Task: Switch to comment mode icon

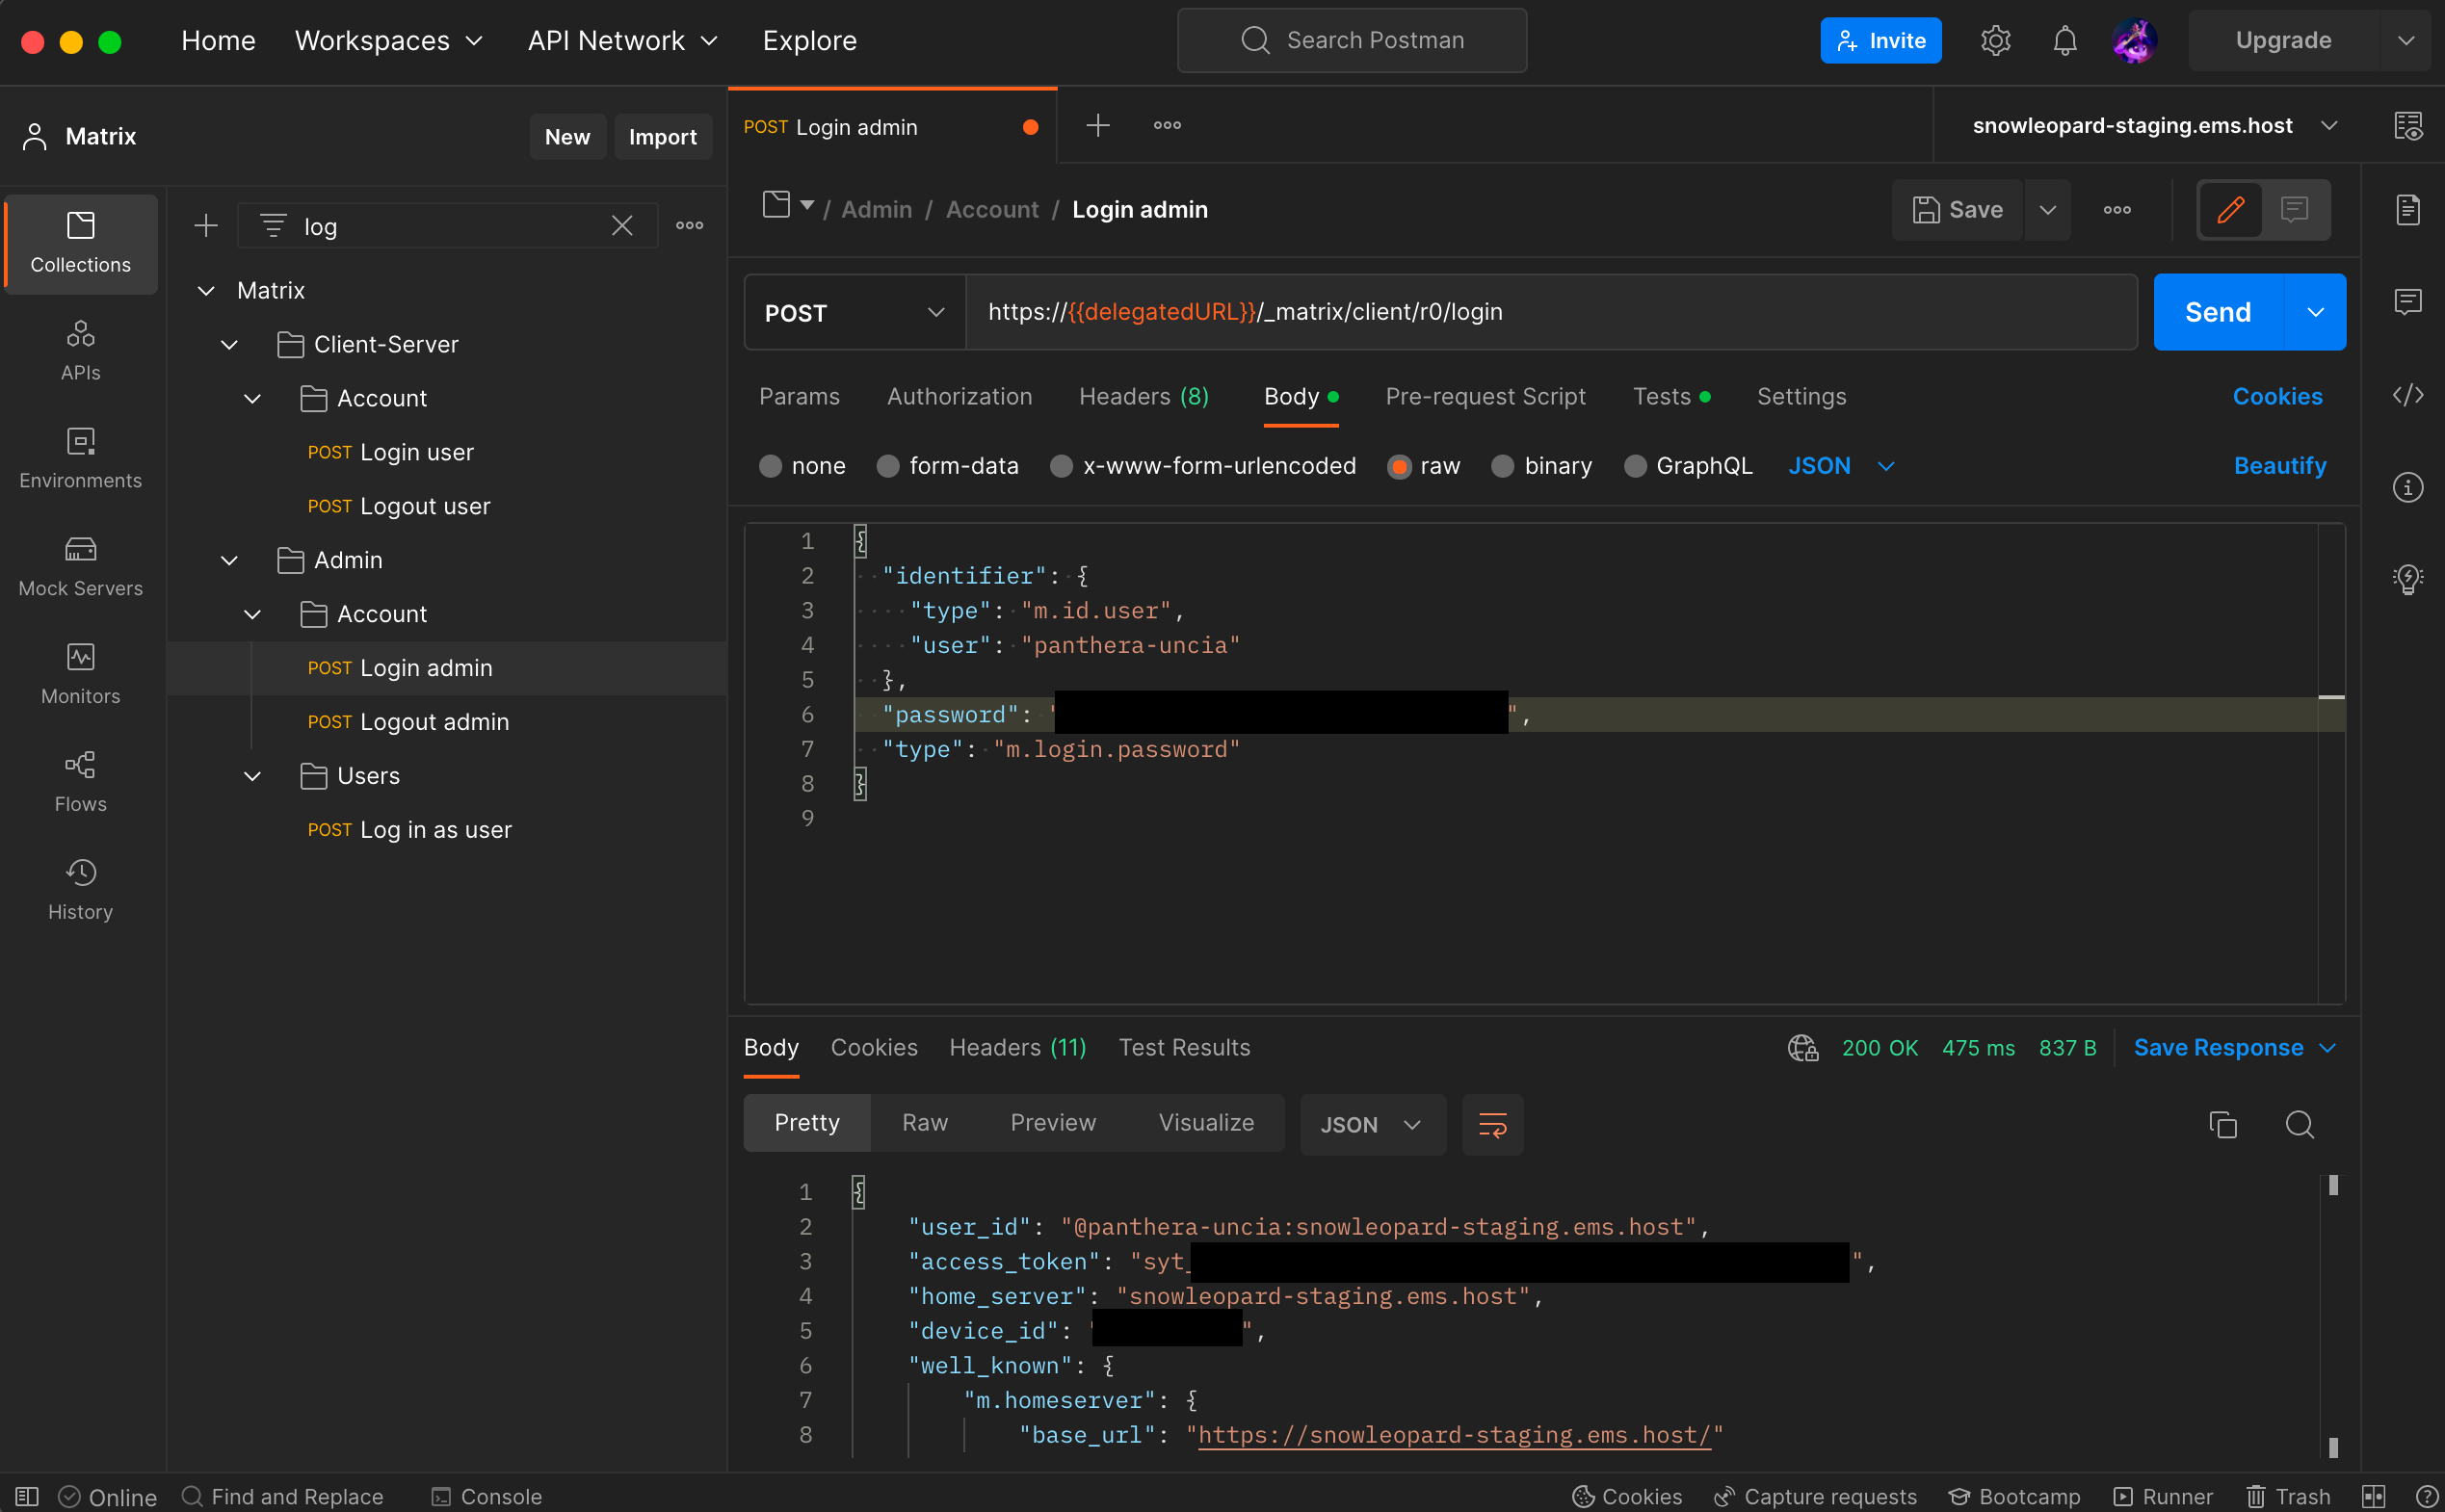Action: [x=2294, y=209]
